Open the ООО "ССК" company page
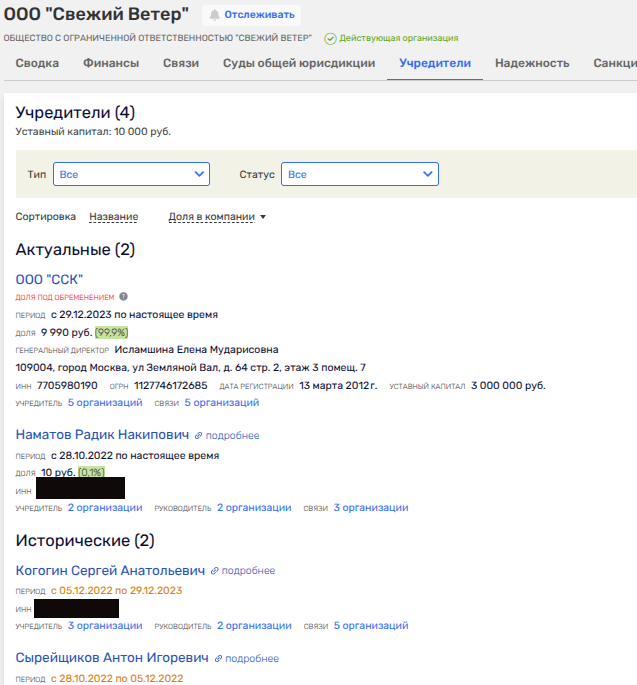This screenshot has height=685, width=637. point(49,279)
